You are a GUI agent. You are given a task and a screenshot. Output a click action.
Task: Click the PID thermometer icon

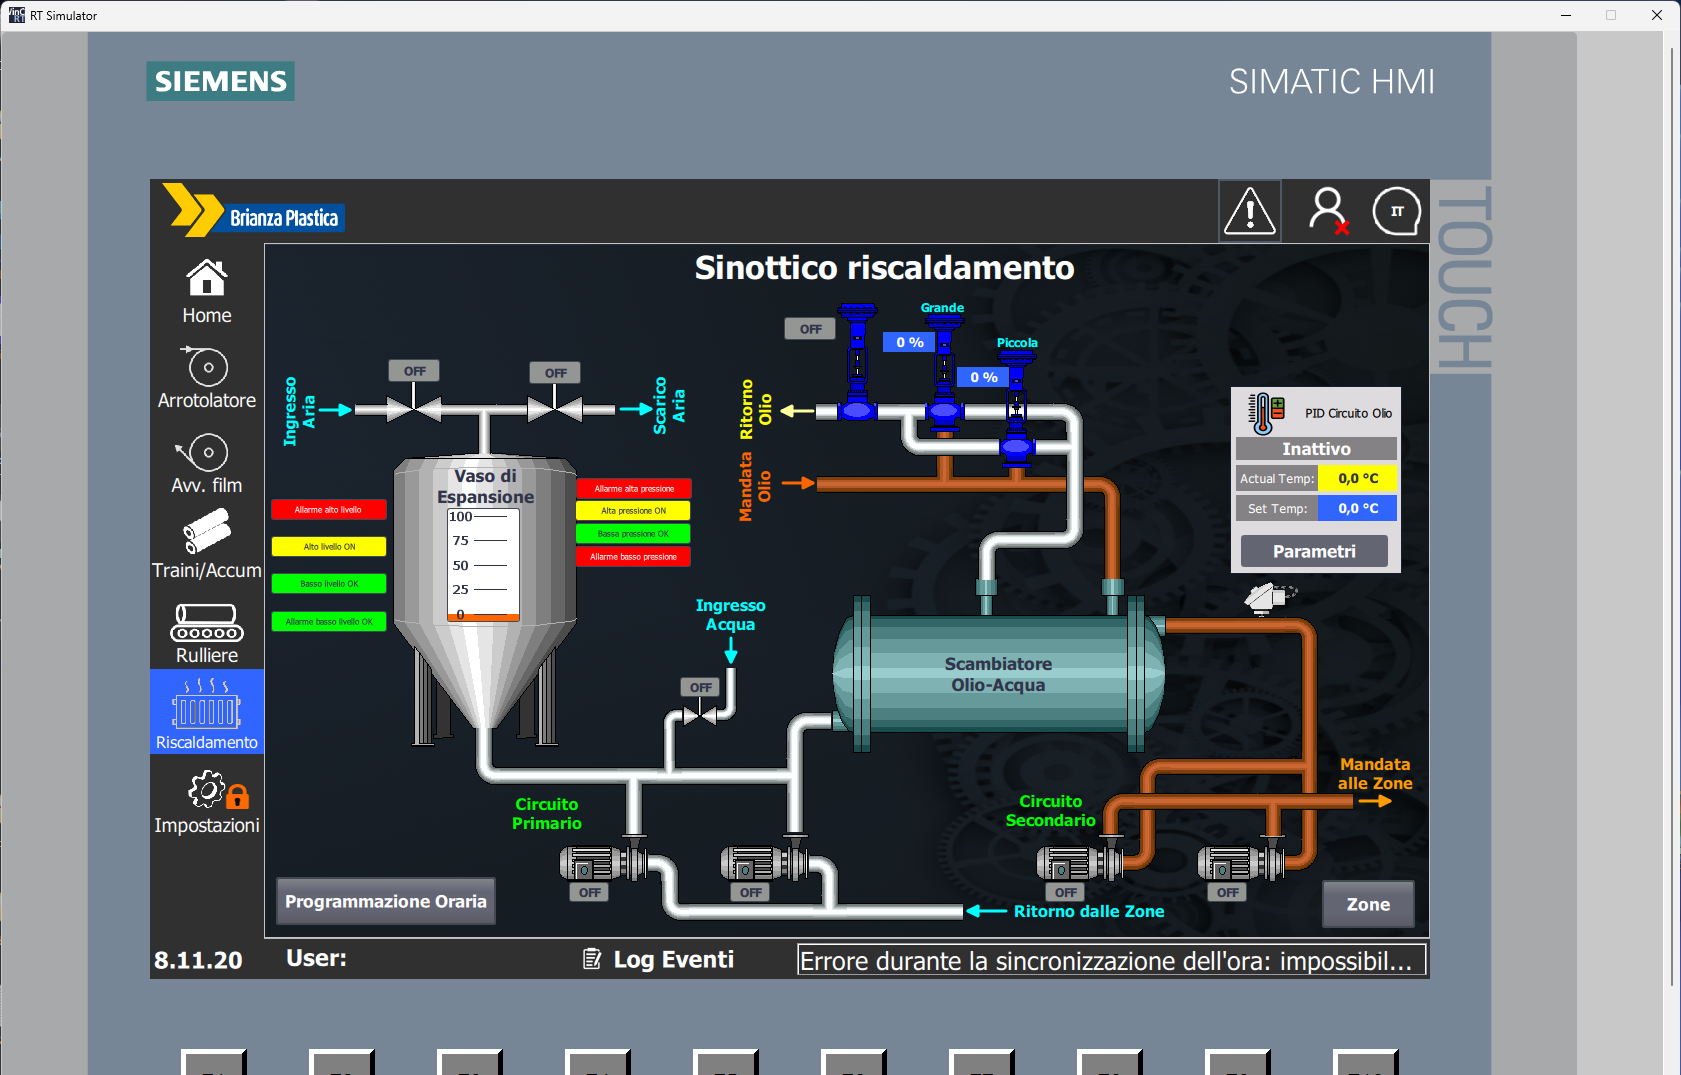tap(1266, 413)
